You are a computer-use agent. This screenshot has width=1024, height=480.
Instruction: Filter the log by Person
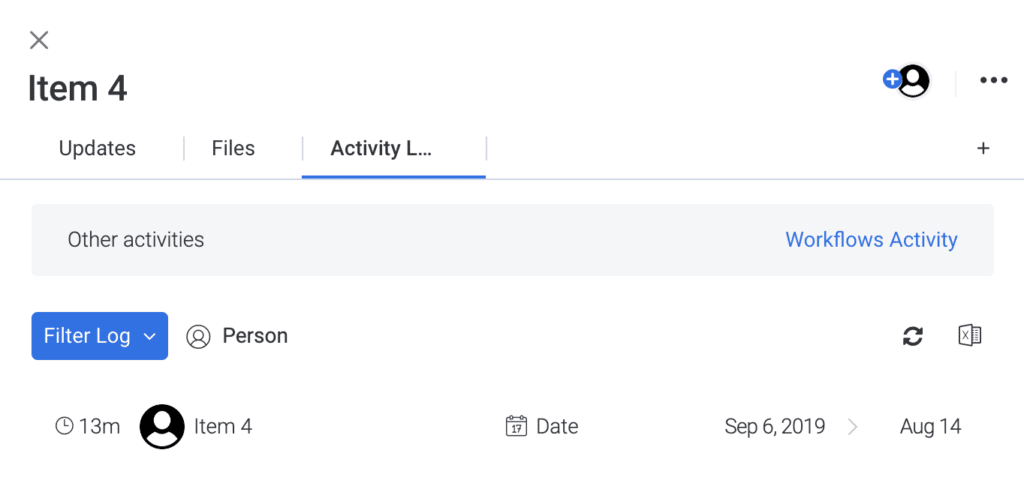236,336
